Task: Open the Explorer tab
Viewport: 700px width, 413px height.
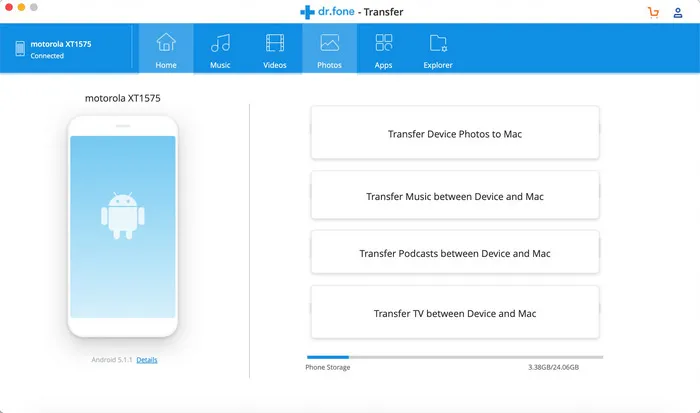Action: coord(438,48)
